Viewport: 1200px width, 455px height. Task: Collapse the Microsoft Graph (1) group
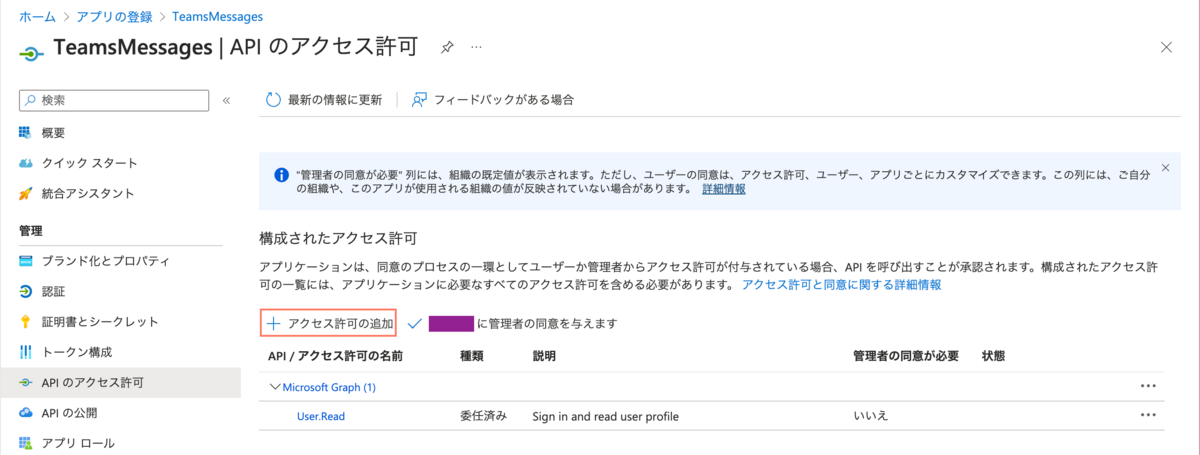[x=276, y=386]
